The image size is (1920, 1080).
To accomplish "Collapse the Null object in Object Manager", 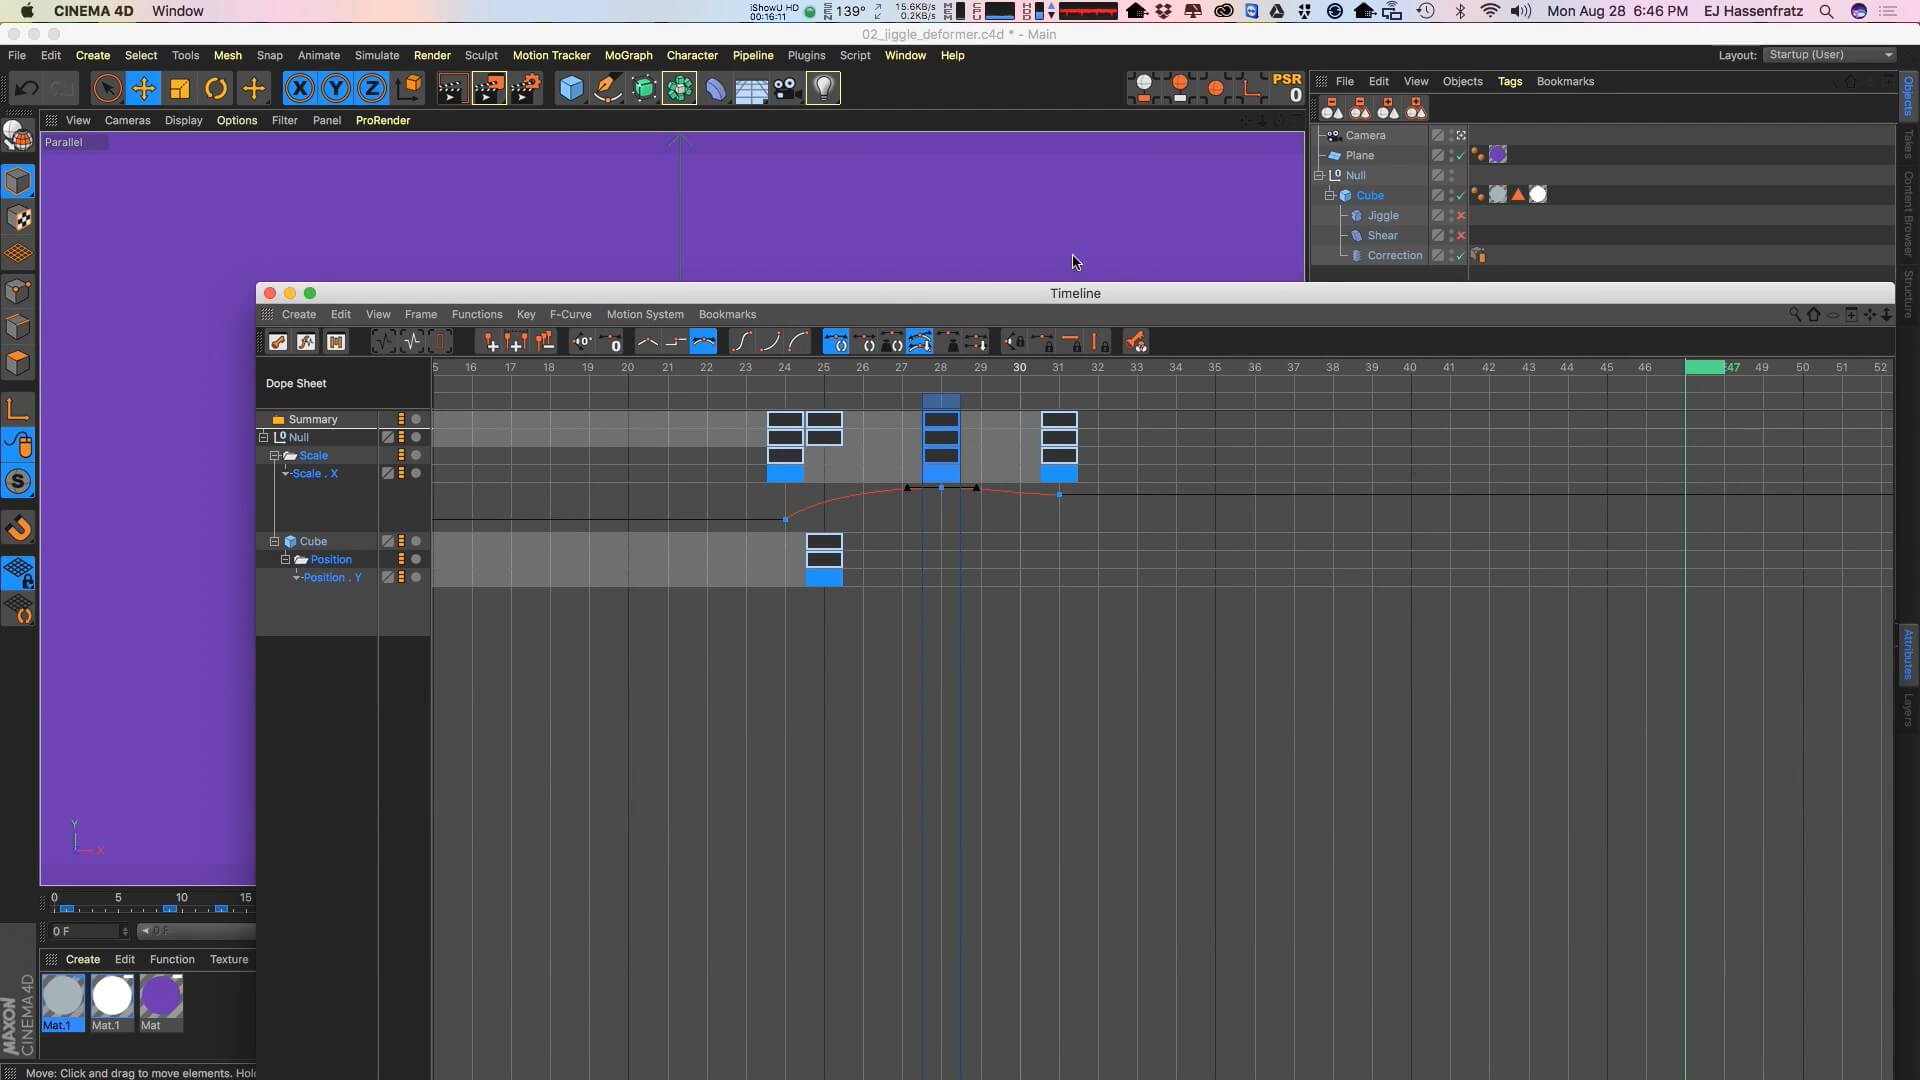I will coord(1319,175).
